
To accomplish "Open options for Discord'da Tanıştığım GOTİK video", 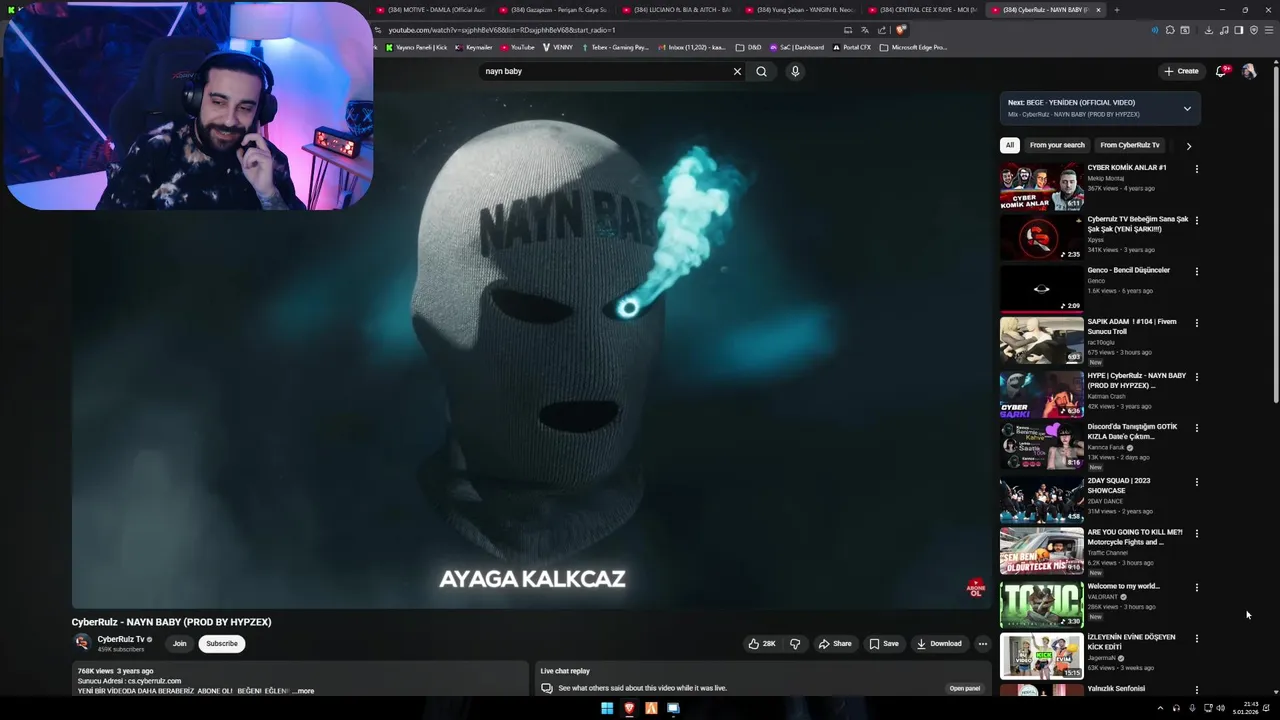I will click(x=1196, y=428).
